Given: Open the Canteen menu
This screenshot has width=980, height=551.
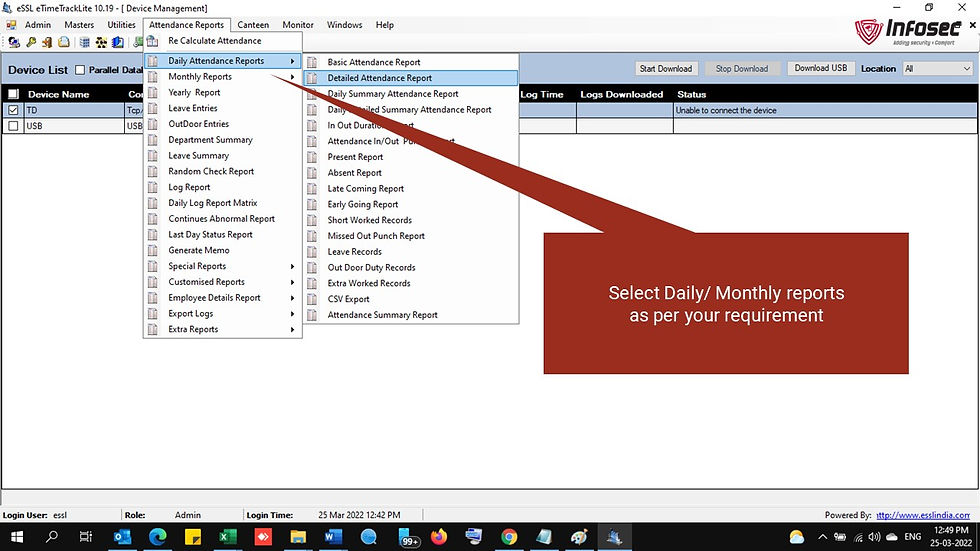Looking at the screenshot, I should 253,25.
